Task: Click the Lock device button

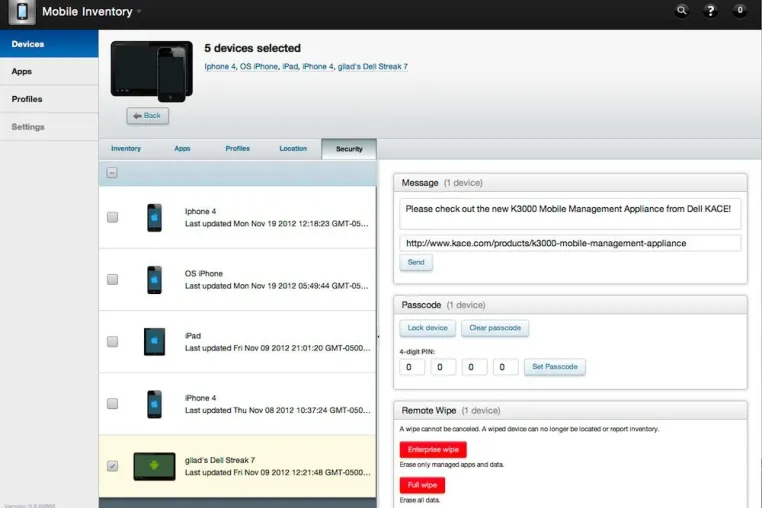Action: [x=428, y=328]
